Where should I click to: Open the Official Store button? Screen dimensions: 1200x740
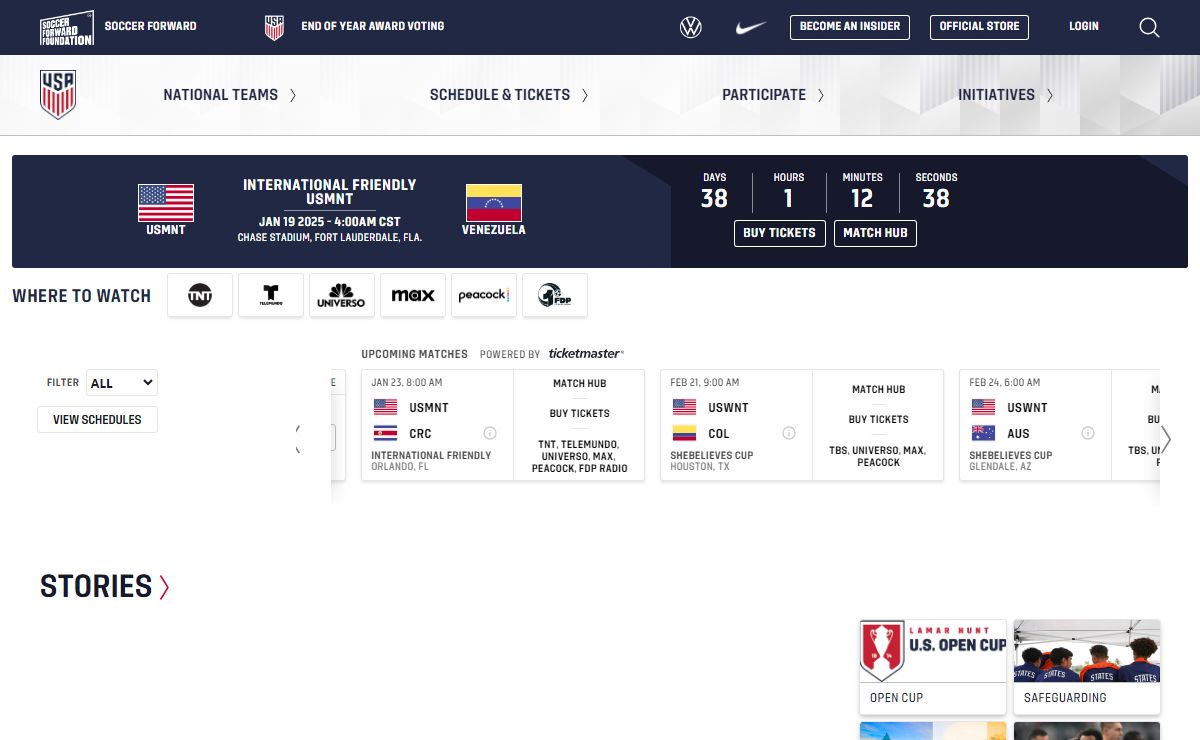click(x=979, y=27)
